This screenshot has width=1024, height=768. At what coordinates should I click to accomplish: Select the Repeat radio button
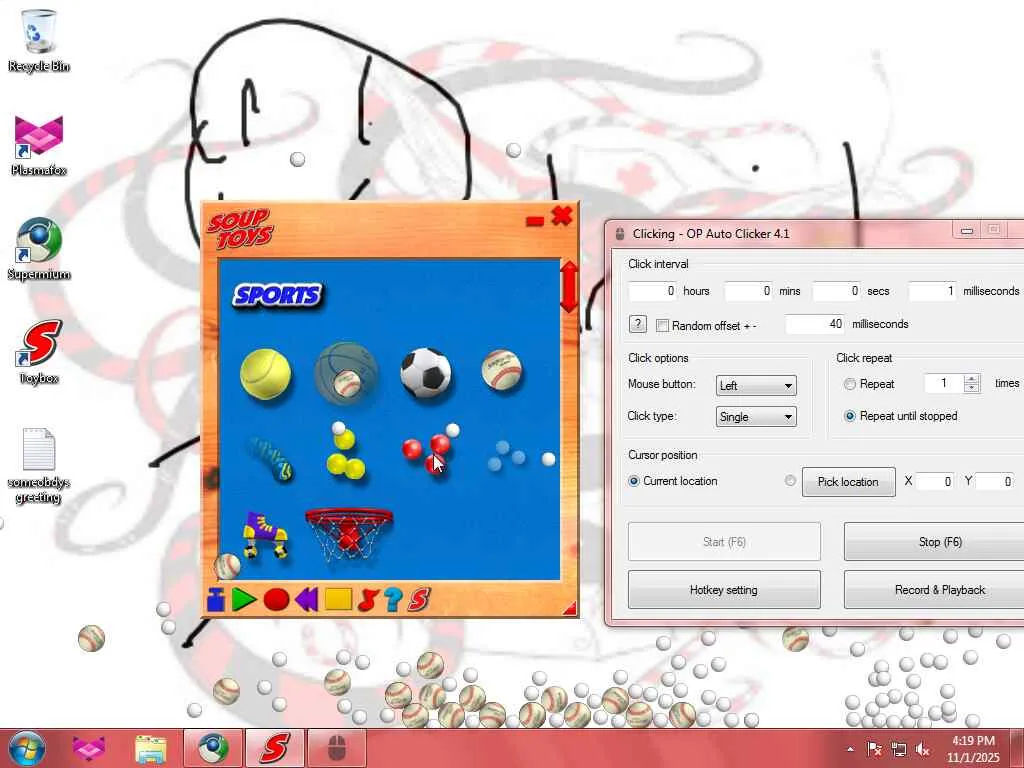(x=850, y=384)
